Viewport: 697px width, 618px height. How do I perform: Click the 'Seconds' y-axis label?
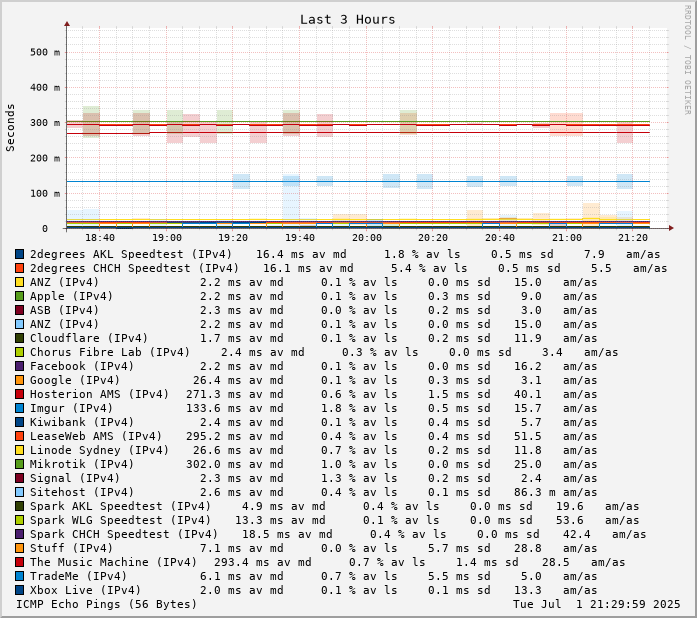[x=10, y=128]
